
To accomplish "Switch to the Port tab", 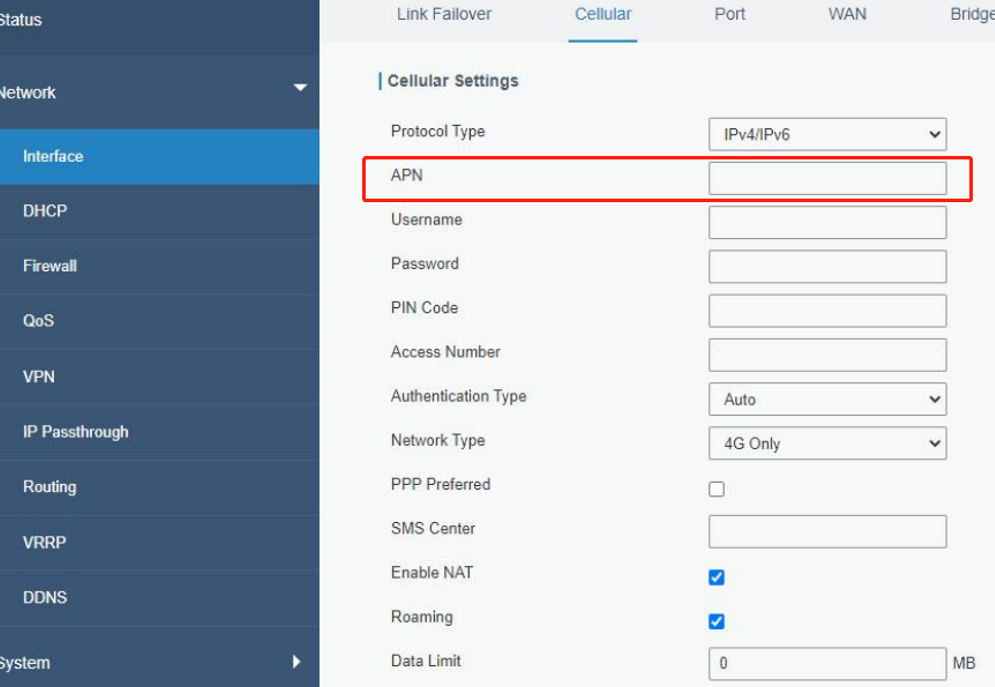I will click(x=730, y=14).
